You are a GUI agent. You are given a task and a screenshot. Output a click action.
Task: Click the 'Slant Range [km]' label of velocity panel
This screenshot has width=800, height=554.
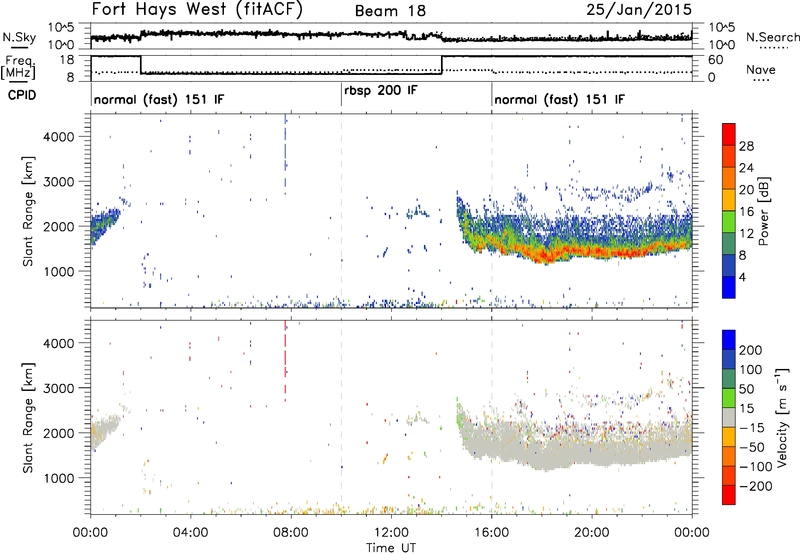[x=28, y=417]
